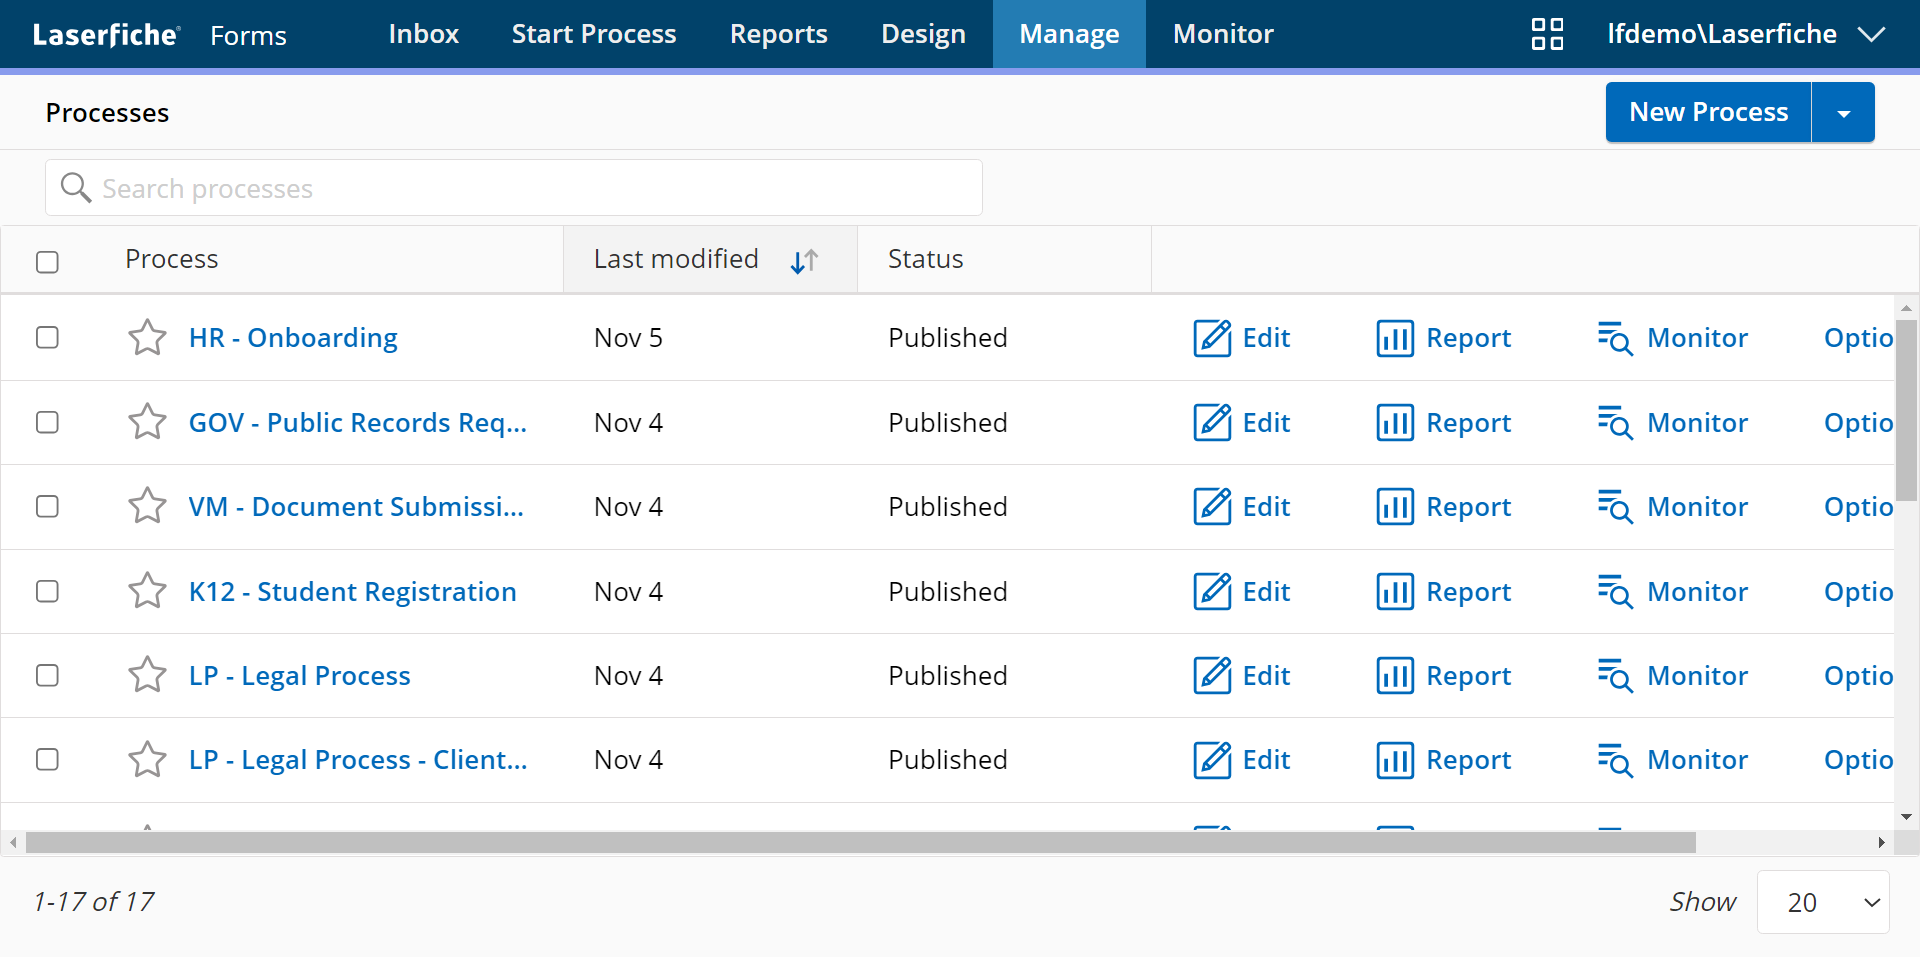Click the horizontal scrollbar of the table
The width and height of the screenshot is (1920, 957).
coord(860,843)
